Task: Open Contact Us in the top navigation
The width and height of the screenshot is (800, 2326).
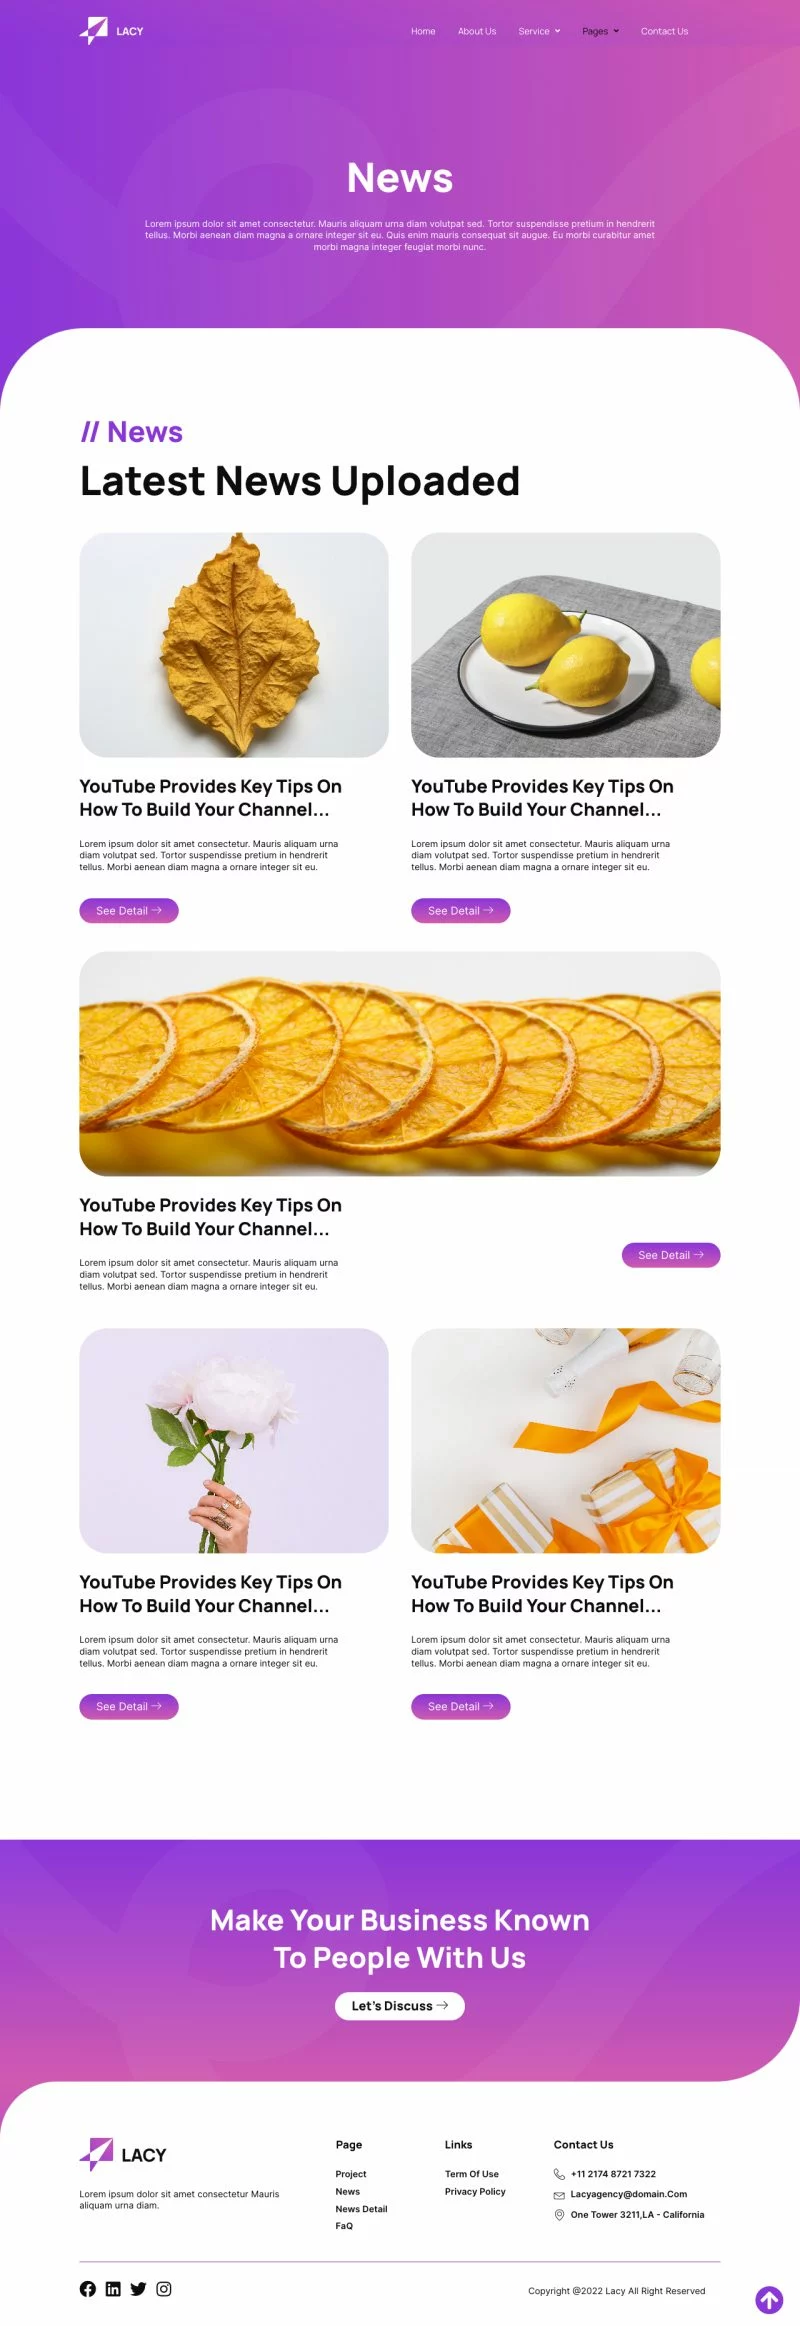Action: click(x=664, y=31)
